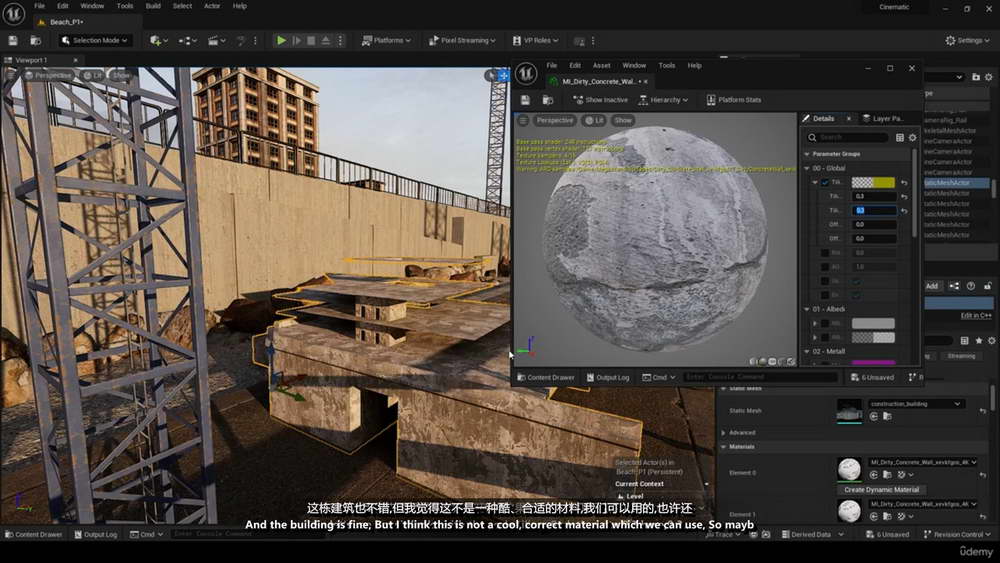Click Create Dynamic Material button
Viewport: 1000px width, 563px height.
[x=881, y=490]
